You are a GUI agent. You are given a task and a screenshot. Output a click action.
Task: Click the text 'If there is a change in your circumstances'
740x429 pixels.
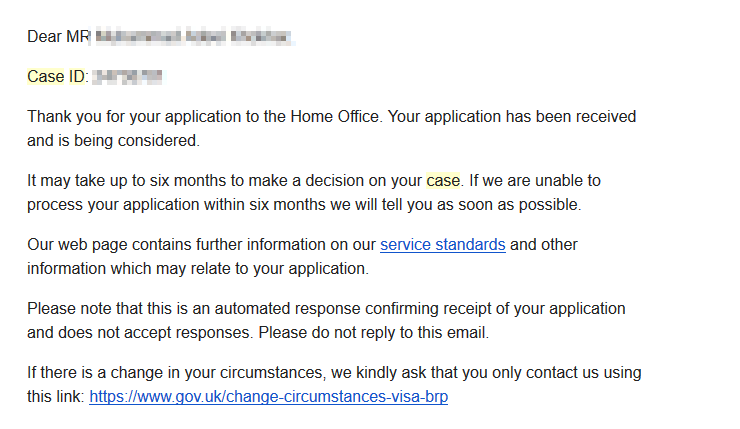(x=176, y=372)
